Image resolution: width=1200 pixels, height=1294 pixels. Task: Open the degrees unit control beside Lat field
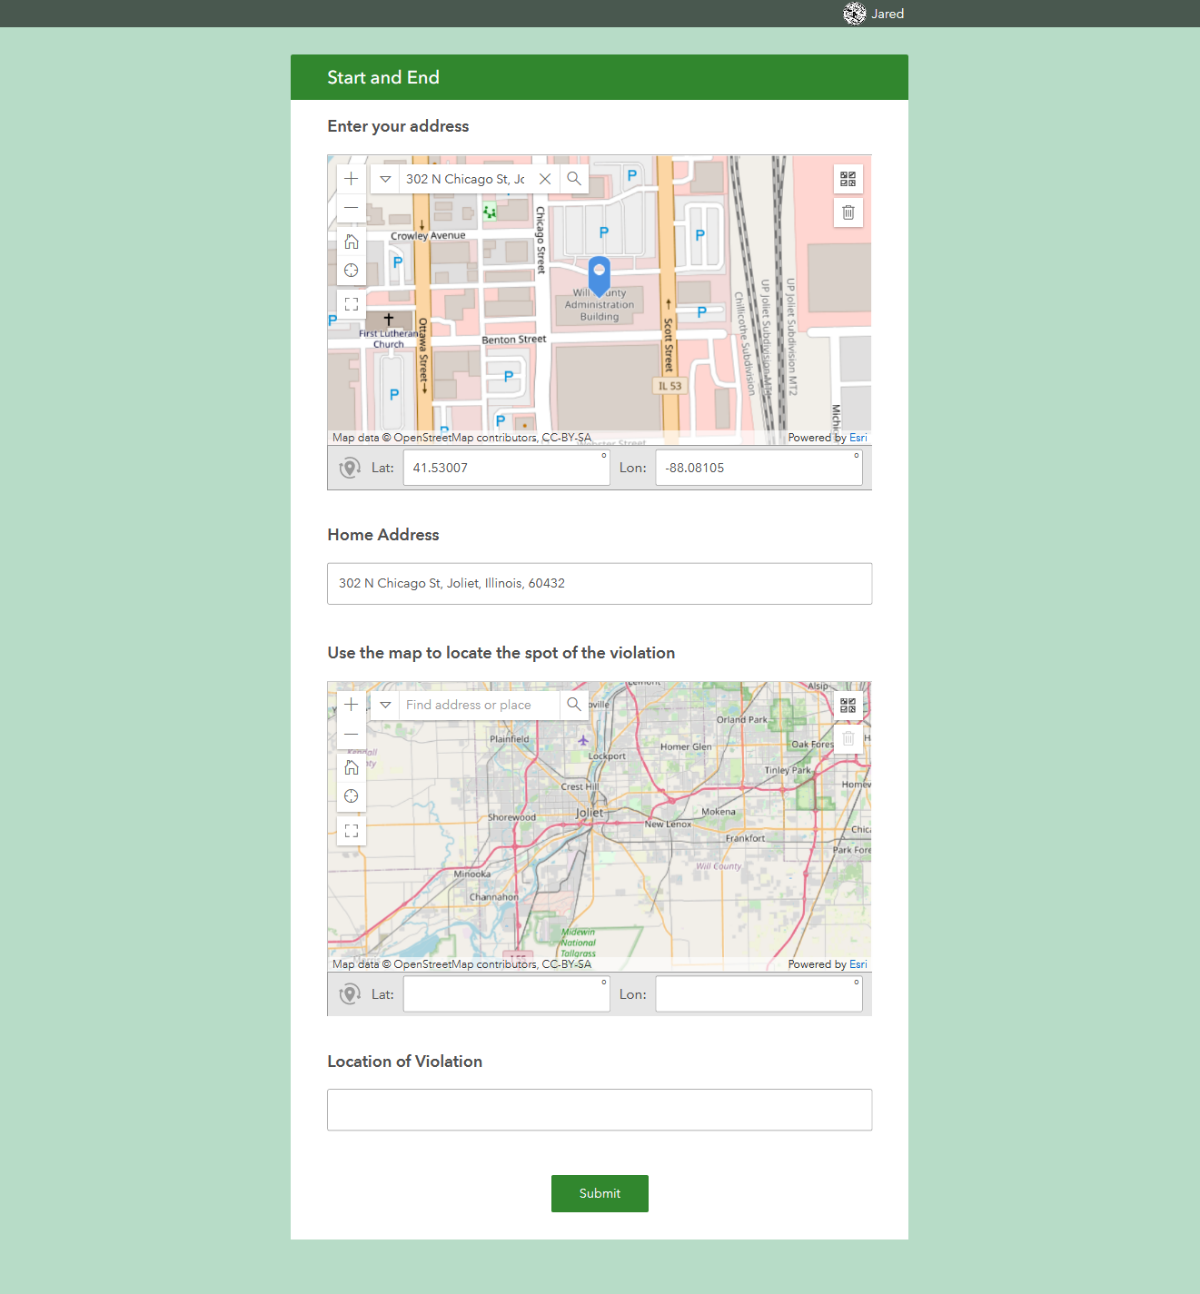pyautogui.click(x=604, y=456)
